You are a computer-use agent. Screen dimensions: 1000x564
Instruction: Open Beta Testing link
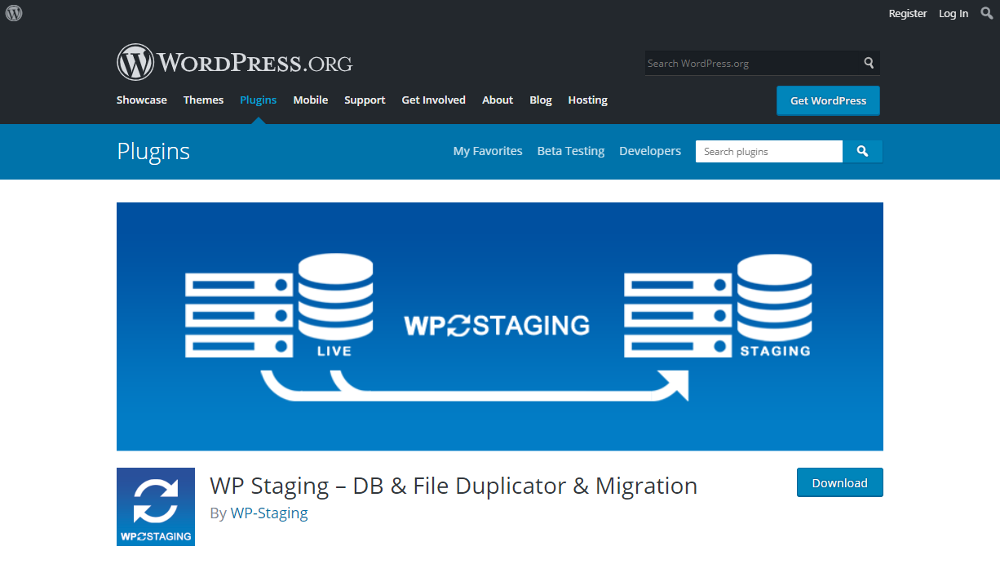(571, 151)
